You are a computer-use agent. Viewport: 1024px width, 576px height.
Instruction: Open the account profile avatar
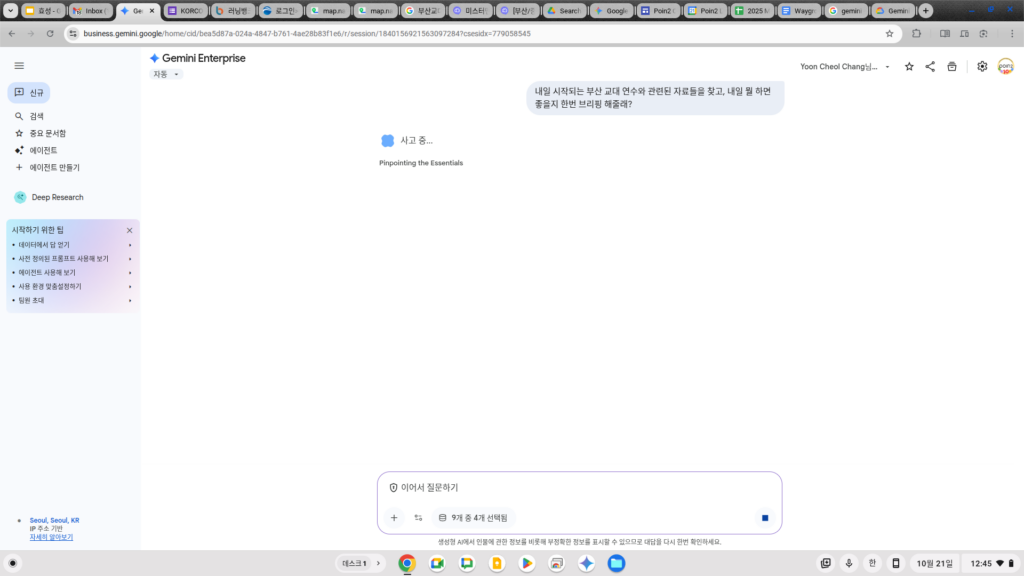coord(1005,67)
